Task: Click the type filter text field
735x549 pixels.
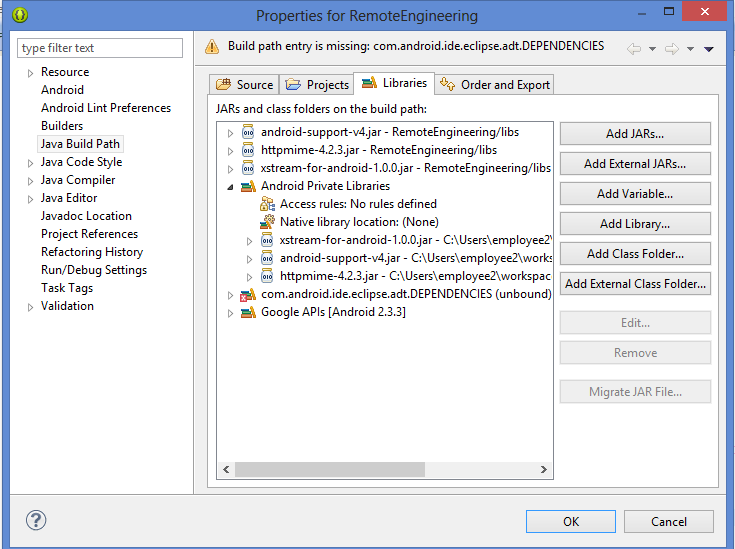Action: 100,48
